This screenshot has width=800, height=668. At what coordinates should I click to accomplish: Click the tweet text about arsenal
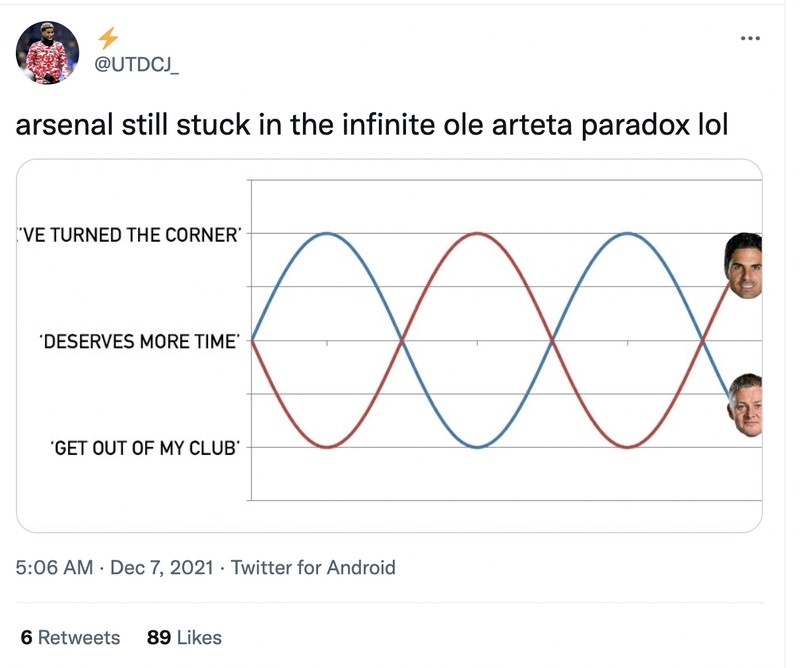pyautogui.click(x=371, y=127)
